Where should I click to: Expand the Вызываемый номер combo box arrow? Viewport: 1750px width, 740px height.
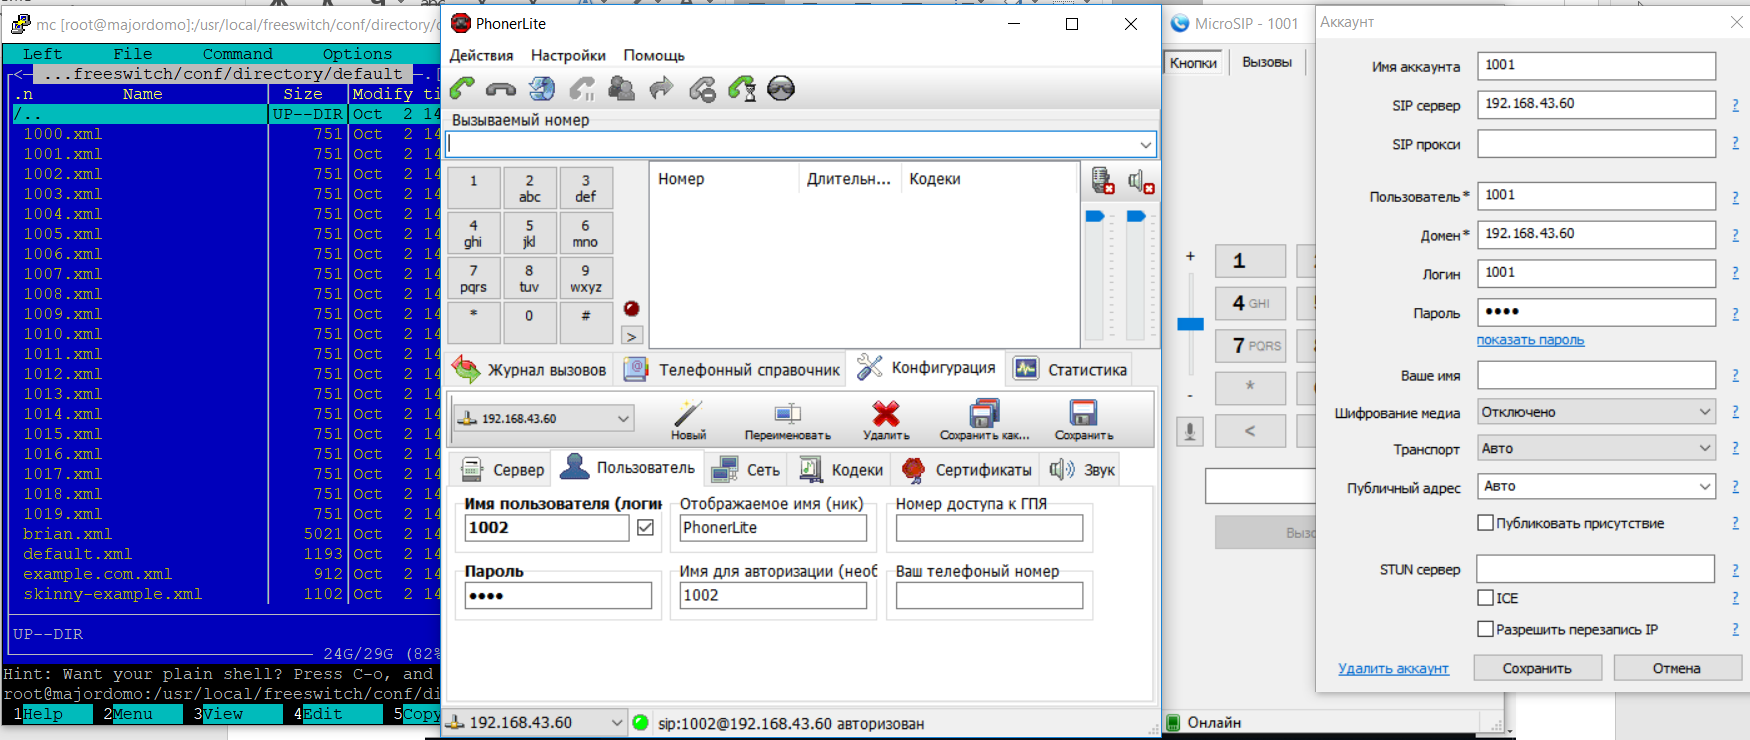[1145, 145]
